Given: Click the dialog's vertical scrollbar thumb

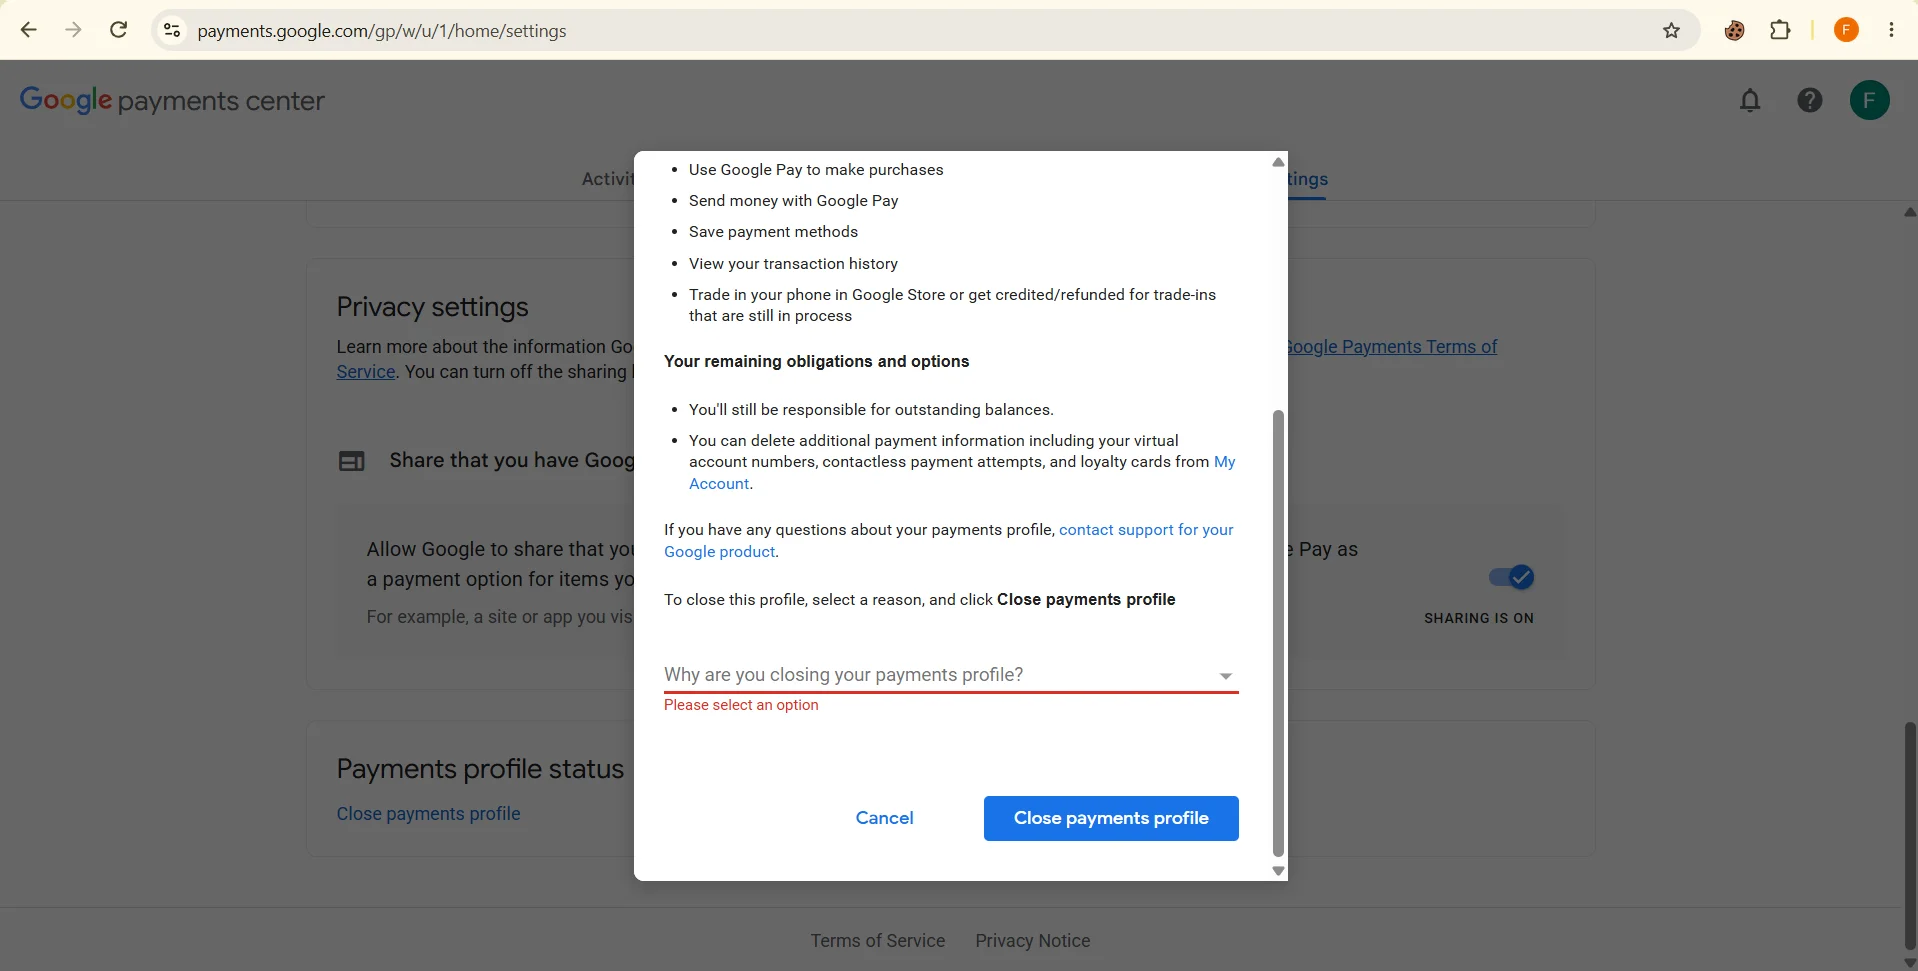Looking at the screenshot, I should pyautogui.click(x=1278, y=633).
